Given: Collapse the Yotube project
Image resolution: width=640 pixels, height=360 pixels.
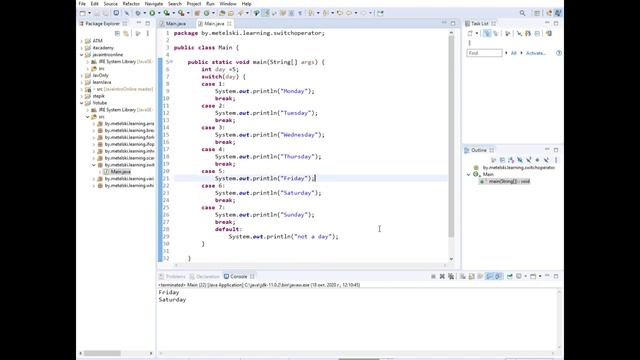Looking at the screenshot, I should (x=82, y=103).
